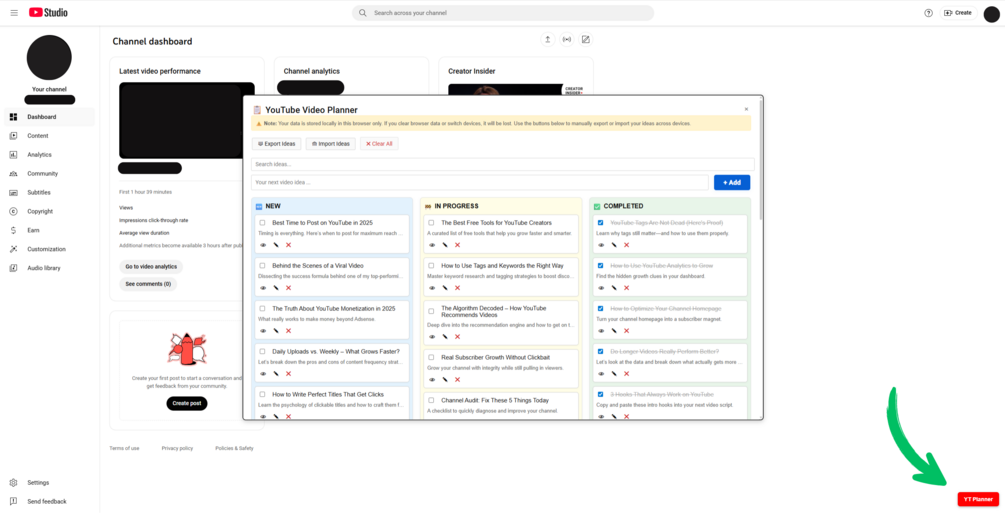
Task: Open Content in the sidebar
Action: (x=49, y=136)
